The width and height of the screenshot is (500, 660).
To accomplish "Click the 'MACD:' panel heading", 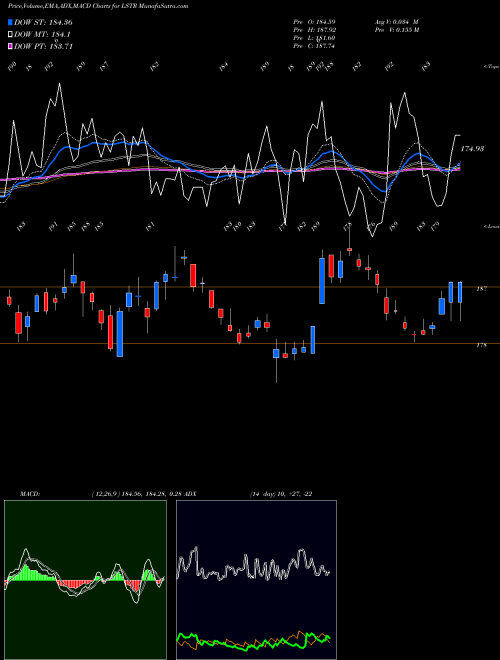I will coord(30,494).
